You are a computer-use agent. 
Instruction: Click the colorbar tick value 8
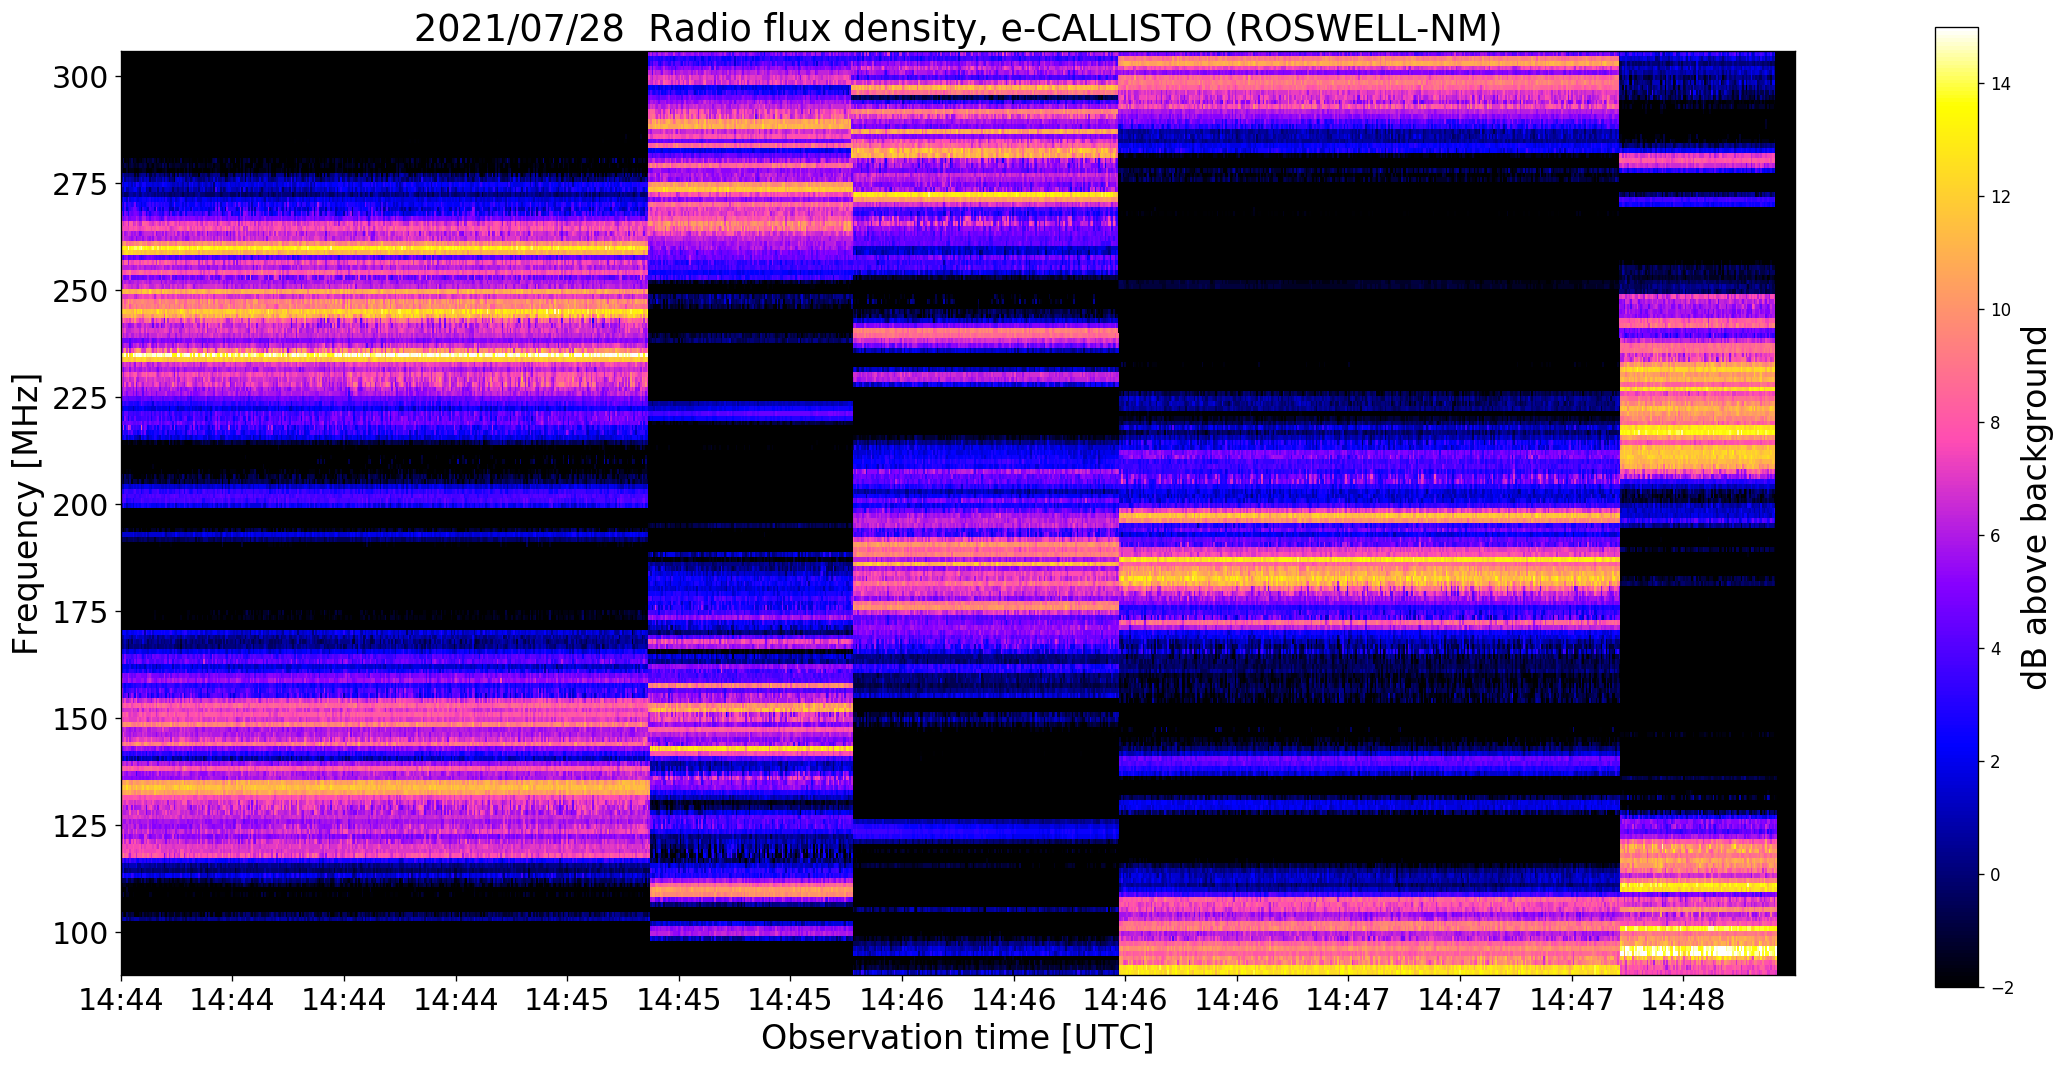[1996, 423]
